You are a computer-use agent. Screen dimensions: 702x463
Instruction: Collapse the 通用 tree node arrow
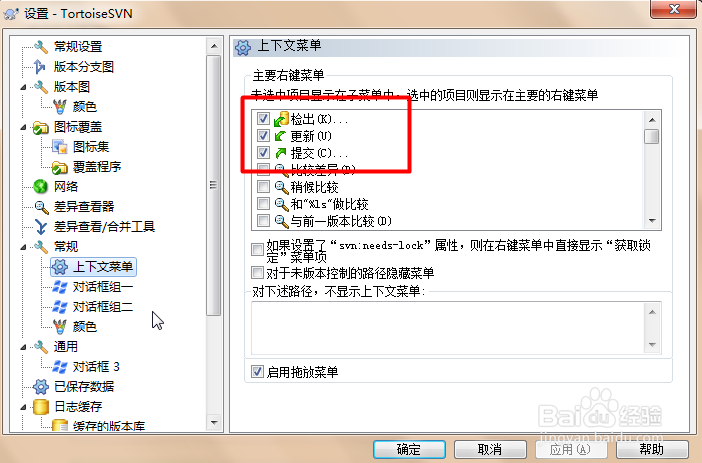[24, 347]
